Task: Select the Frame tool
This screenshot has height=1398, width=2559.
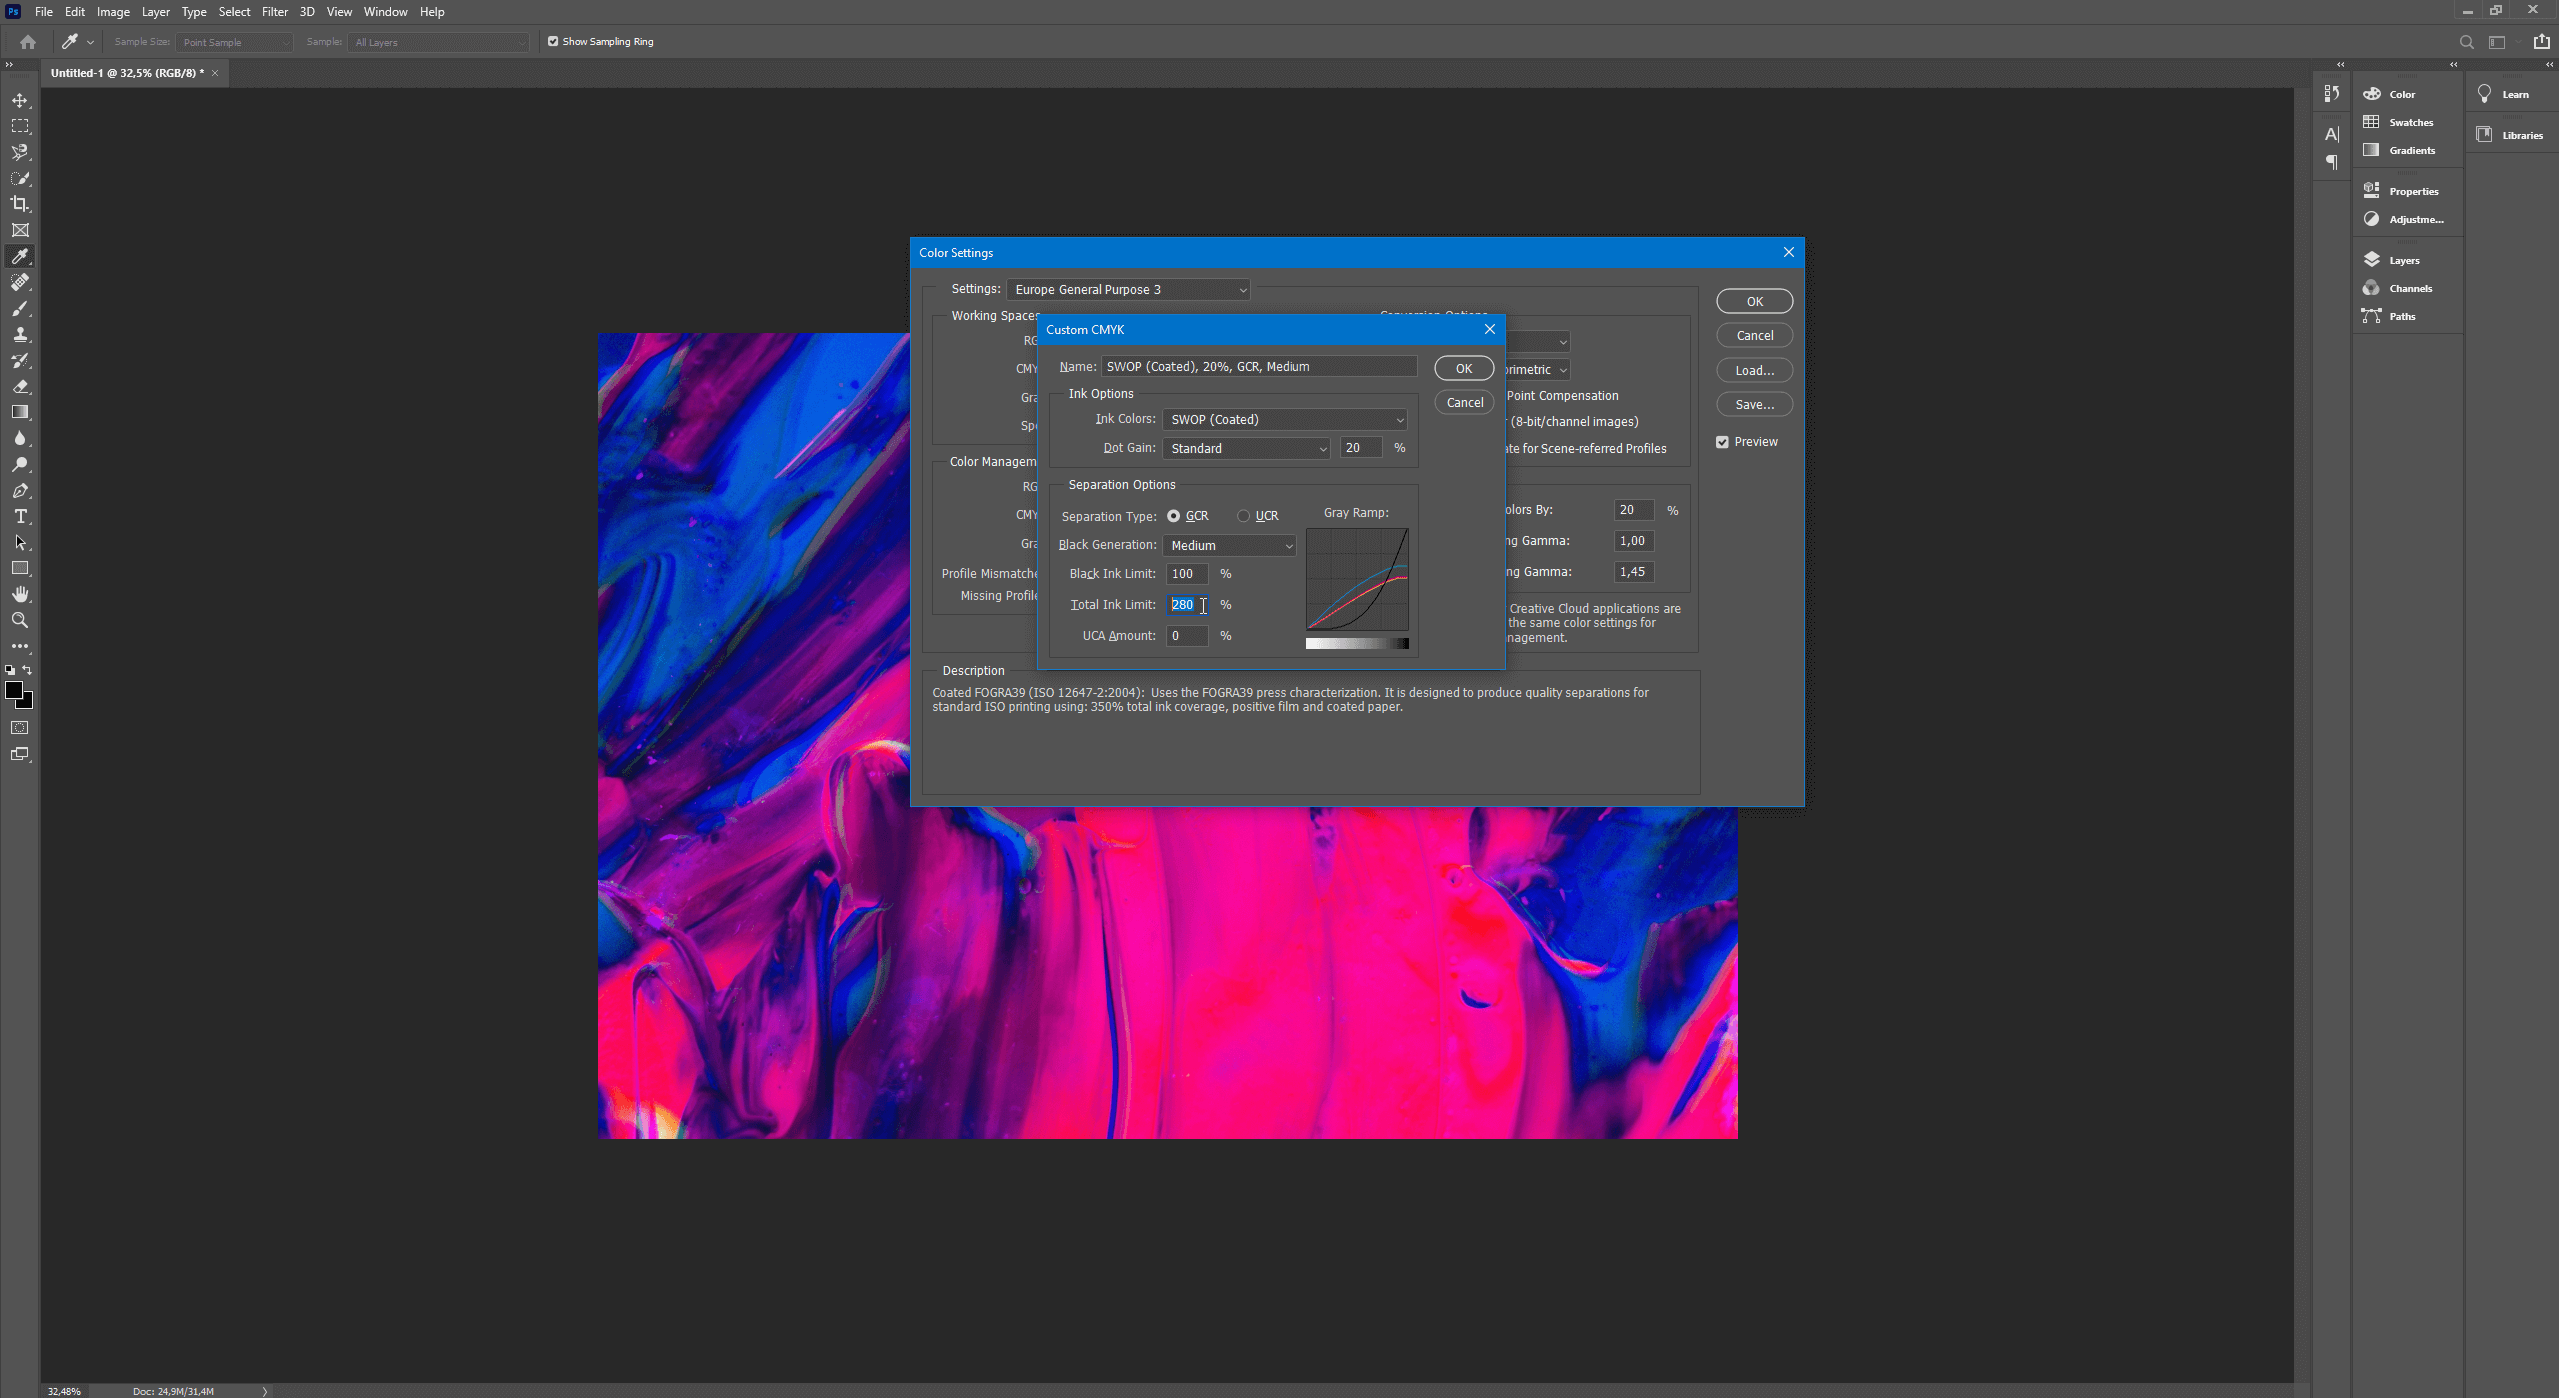Action: click(x=20, y=230)
